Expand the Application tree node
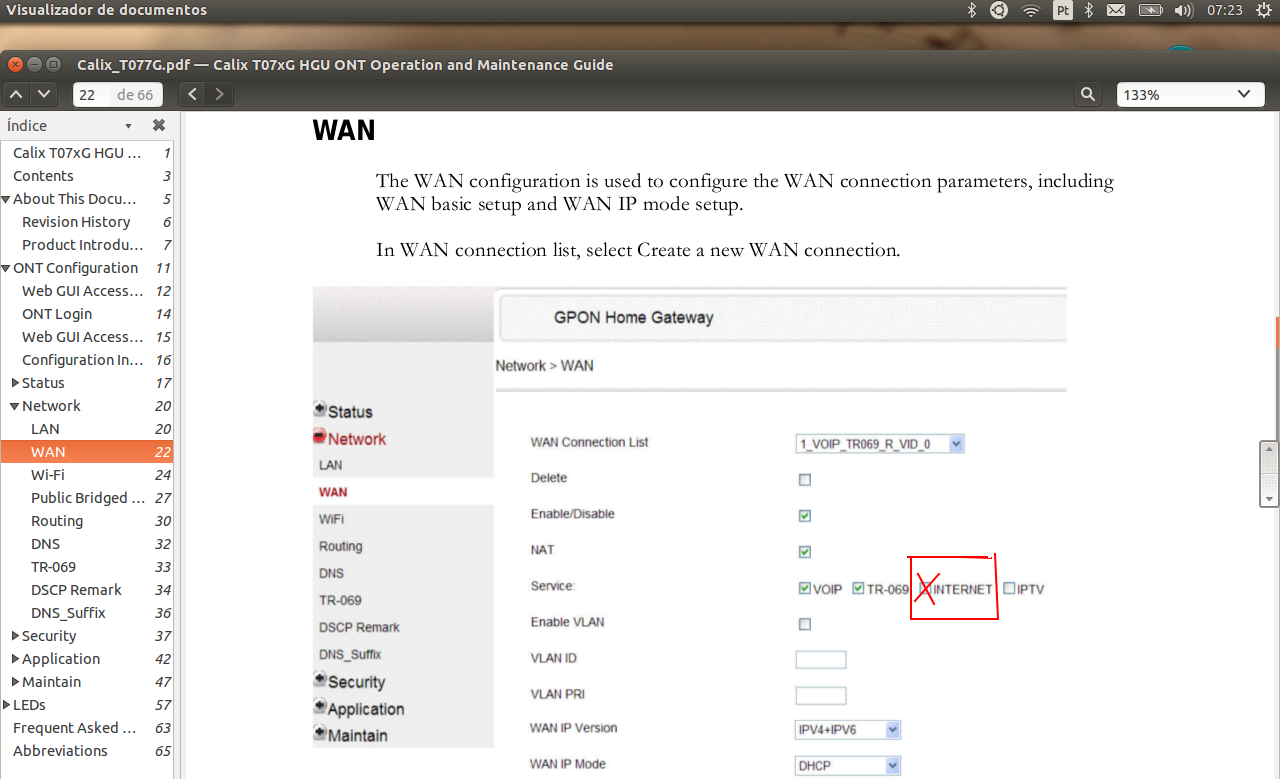Image resolution: width=1280 pixels, height=779 pixels. [x=15, y=659]
